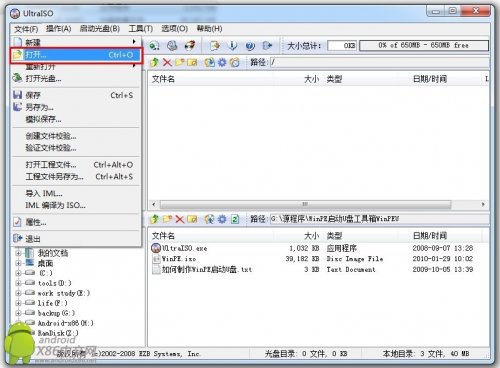Select WinPE.iso in the local file list

pos(179,259)
